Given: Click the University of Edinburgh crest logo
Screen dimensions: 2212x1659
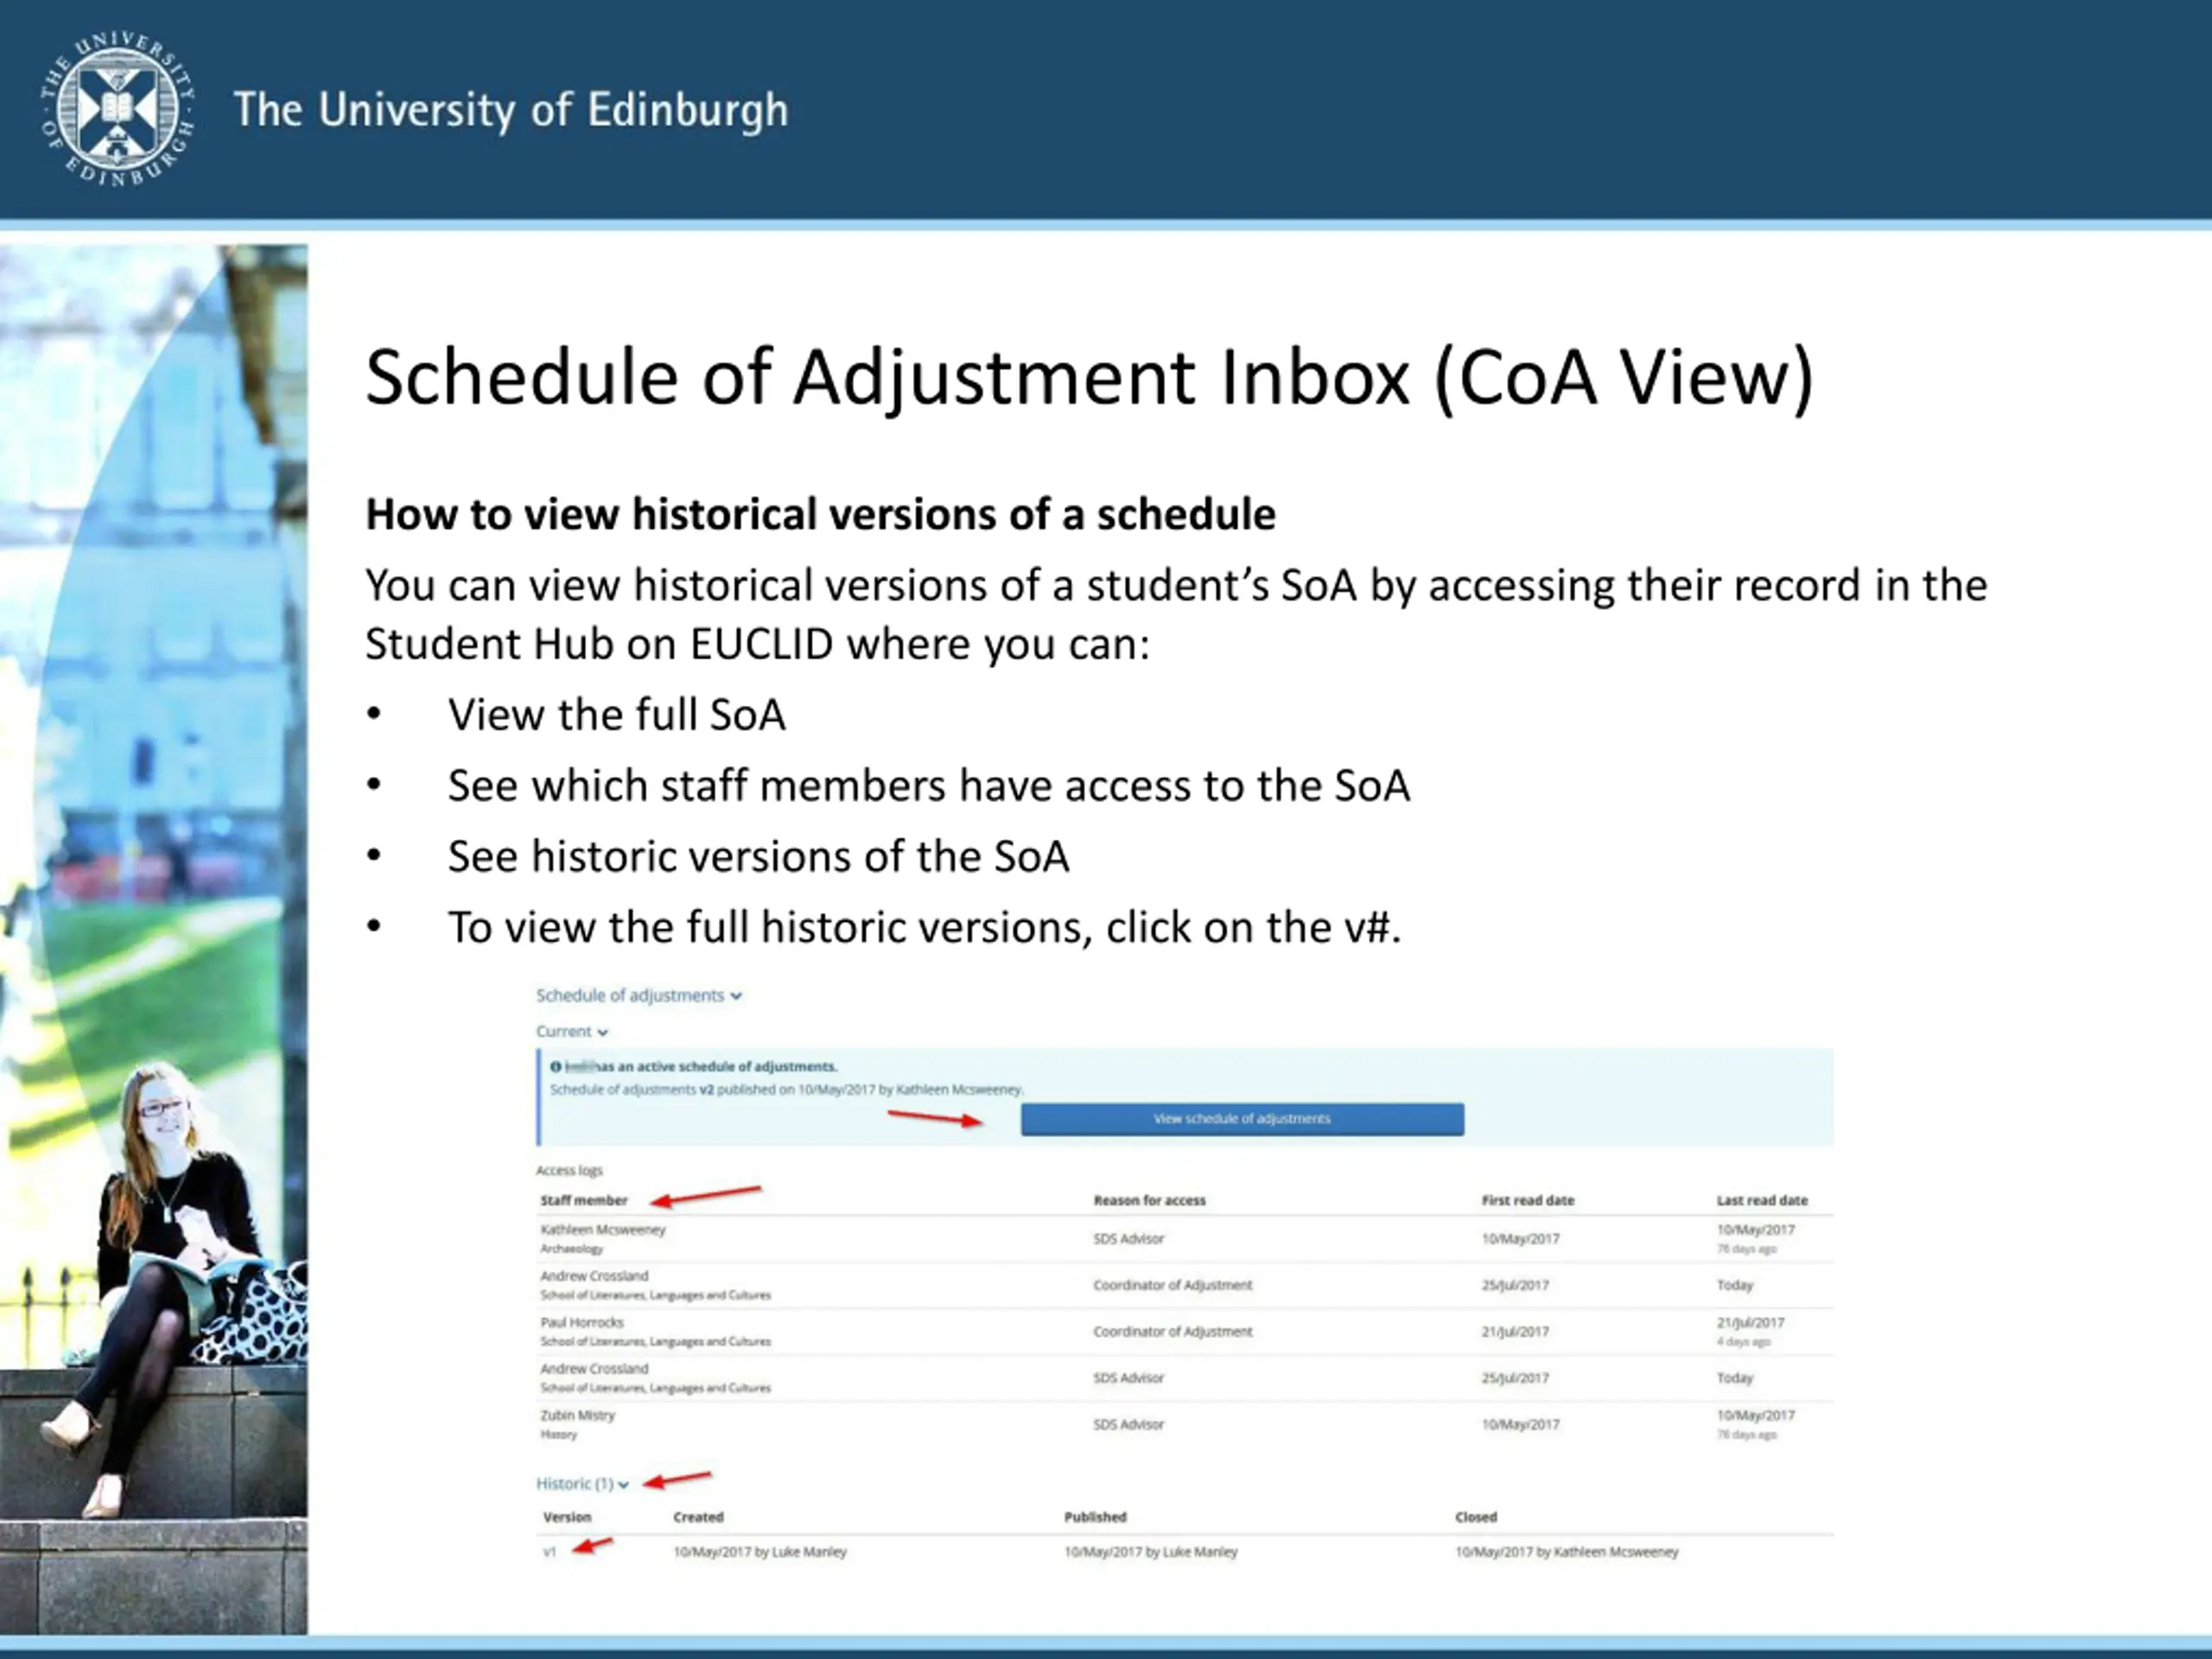Looking at the screenshot, I should pos(117,109).
